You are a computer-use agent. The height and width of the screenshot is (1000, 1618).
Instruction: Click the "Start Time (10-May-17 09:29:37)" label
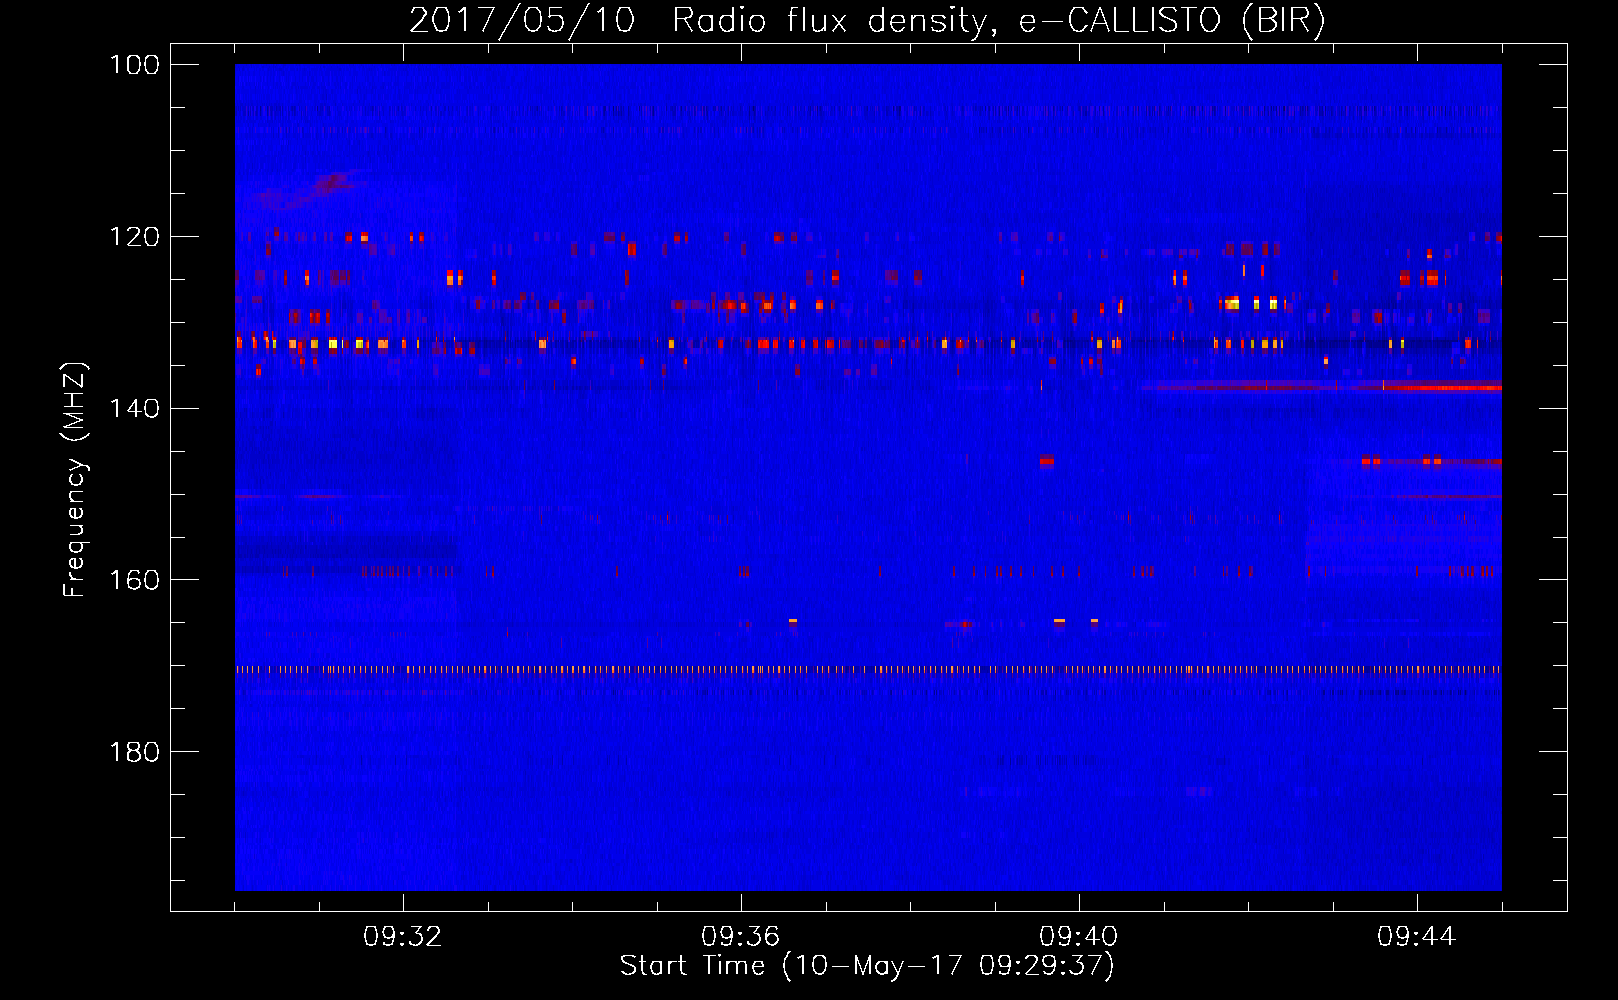(x=867, y=966)
